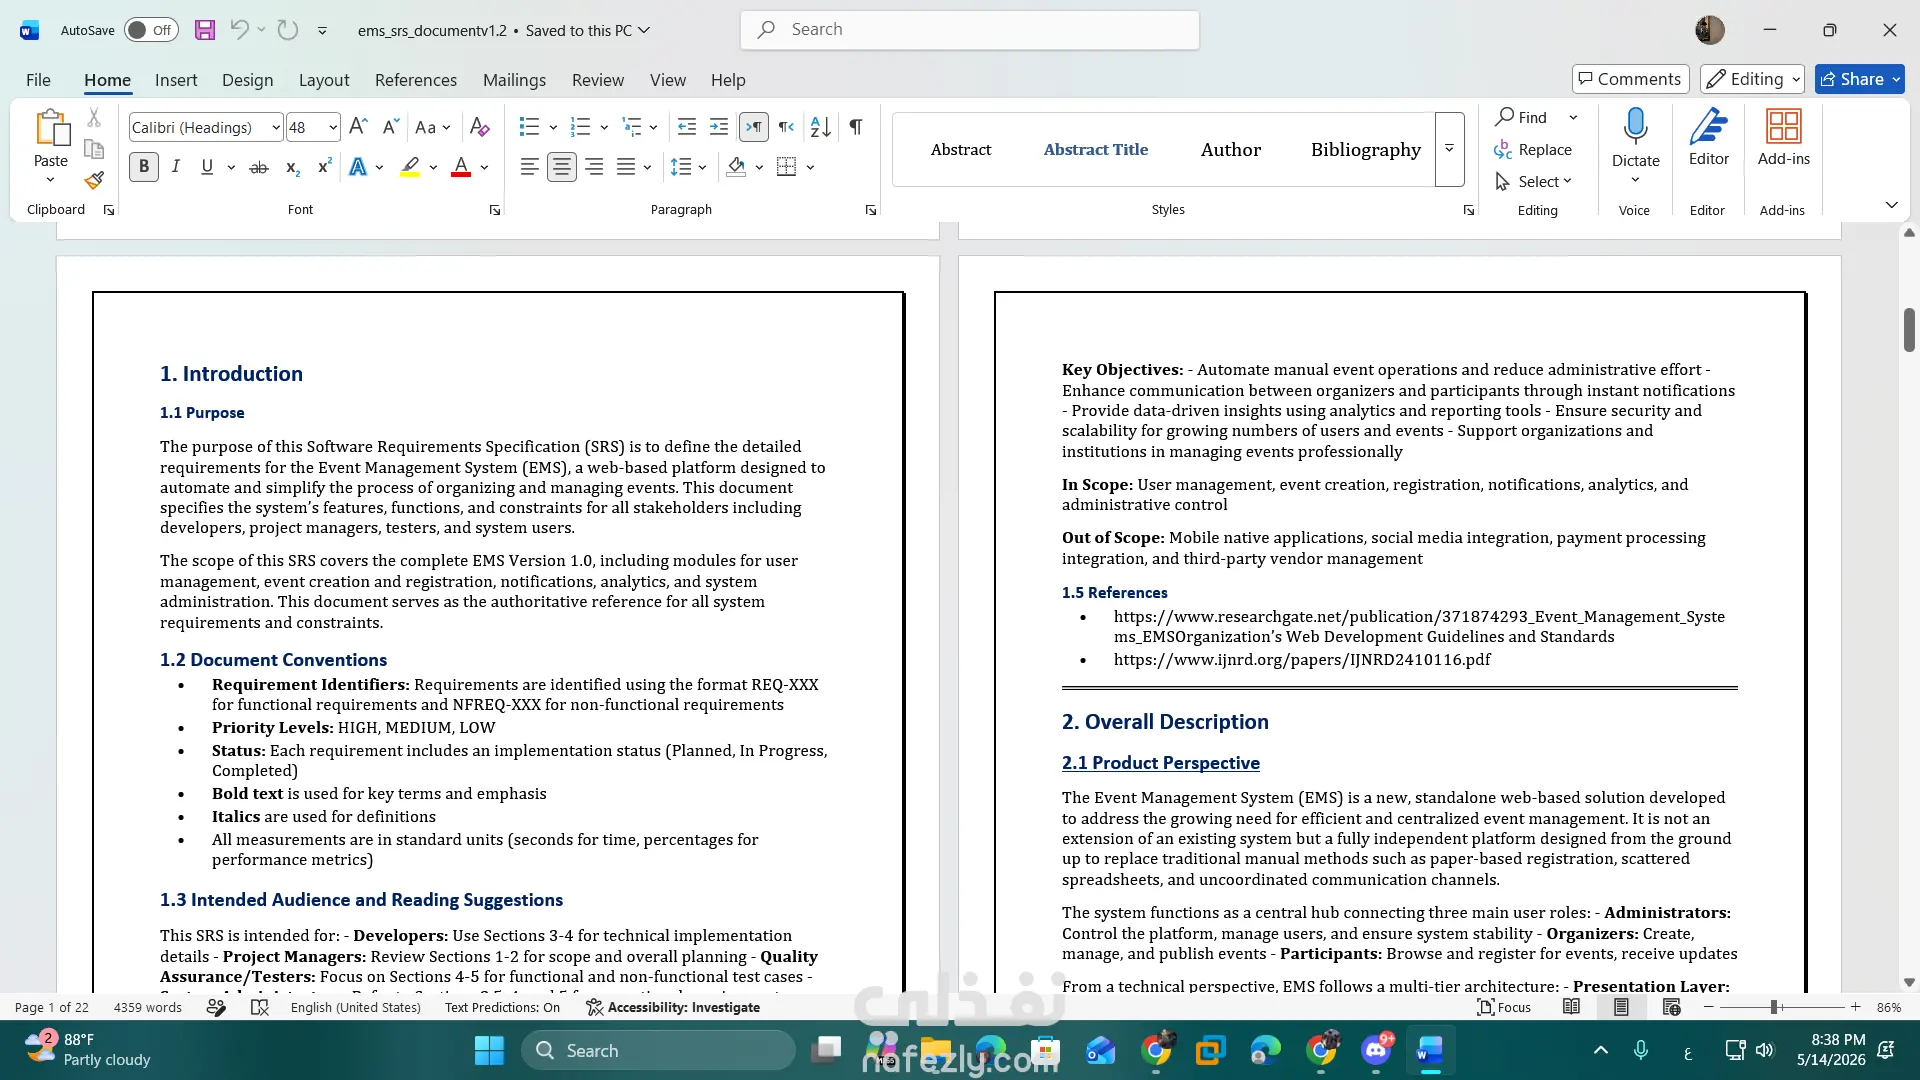Click the Cut scissors icon
Image resolution: width=1920 pixels, height=1080 pixels.
pyautogui.click(x=94, y=118)
